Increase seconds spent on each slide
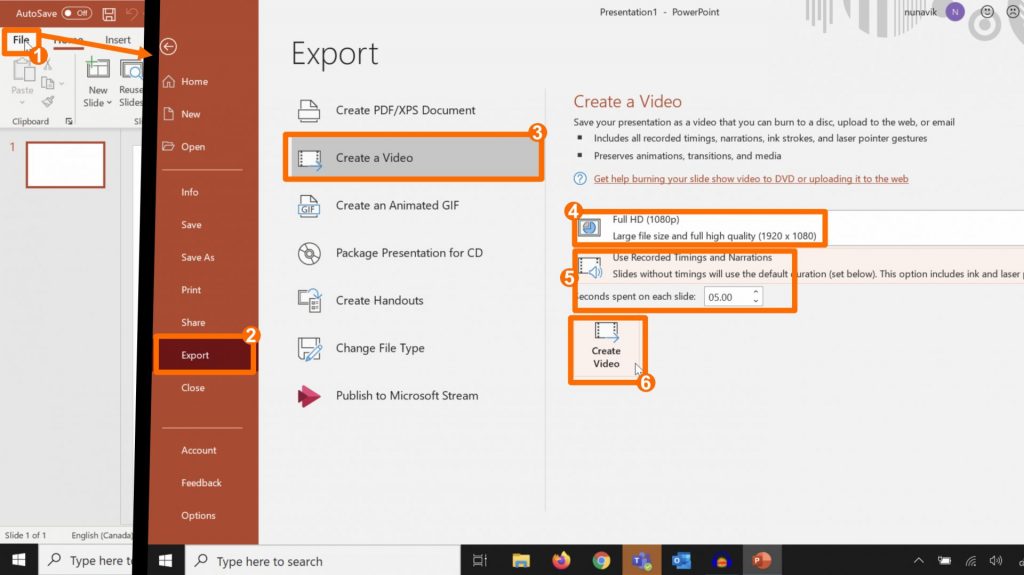The width and height of the screenshot is (1024, 575). coord(756,293)
